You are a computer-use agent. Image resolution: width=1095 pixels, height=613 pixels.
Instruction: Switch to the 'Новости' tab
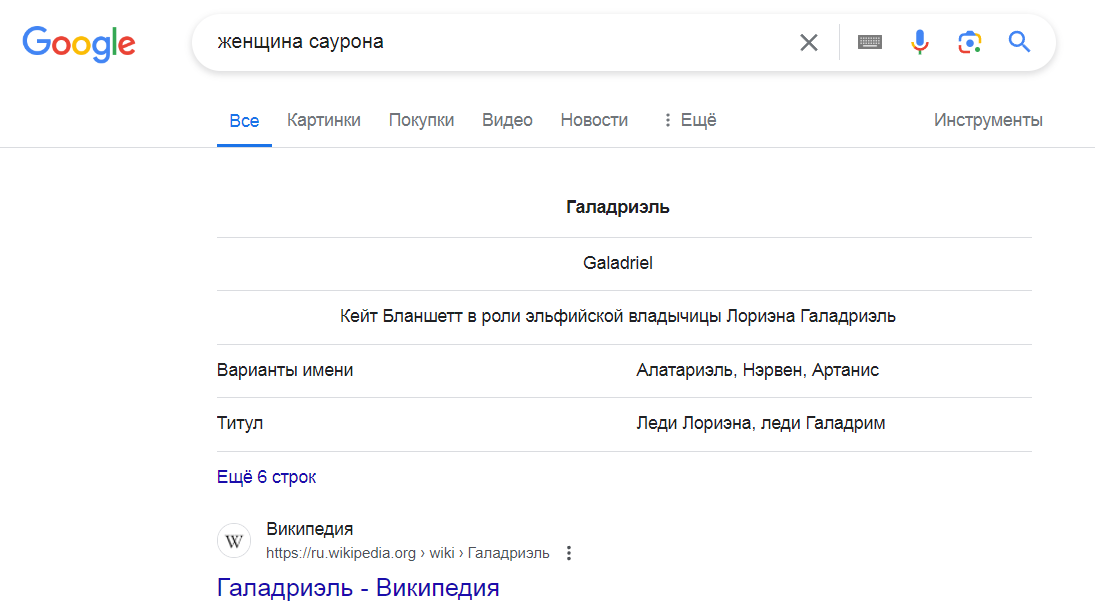click(x=594, y=120)
